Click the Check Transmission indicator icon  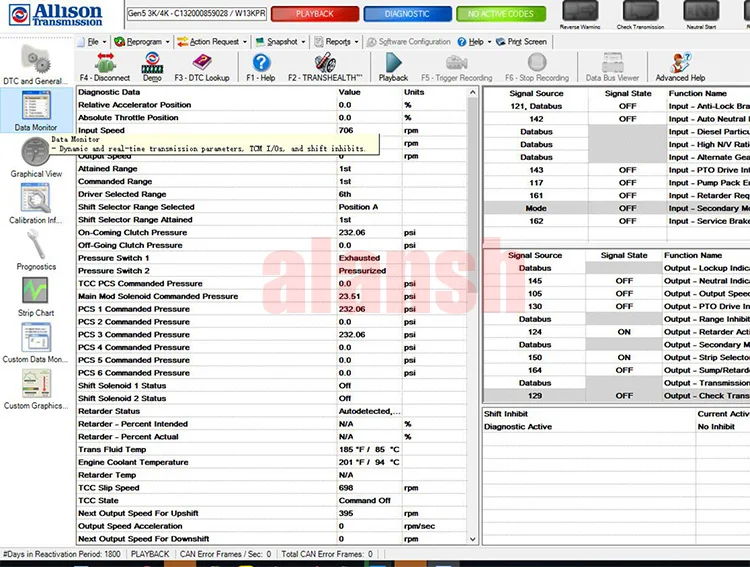pos(640,11)
